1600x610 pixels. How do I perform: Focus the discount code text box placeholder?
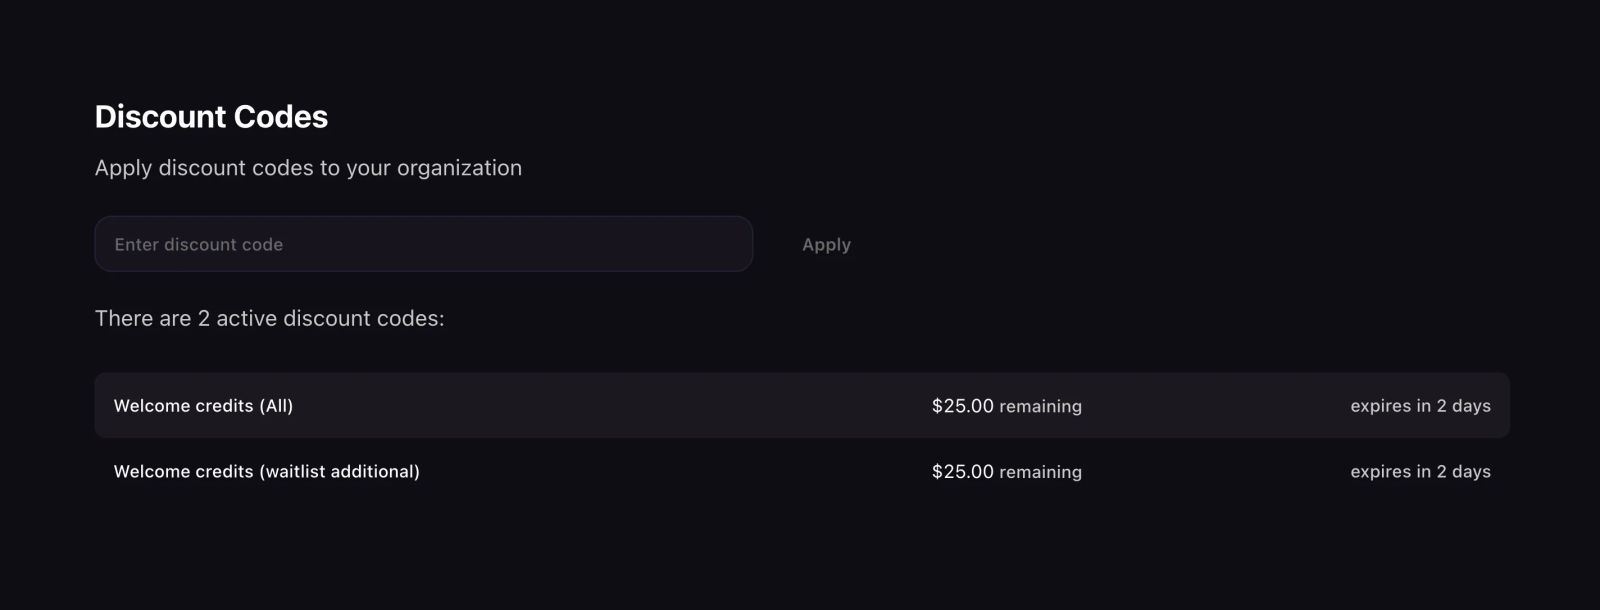199,245
